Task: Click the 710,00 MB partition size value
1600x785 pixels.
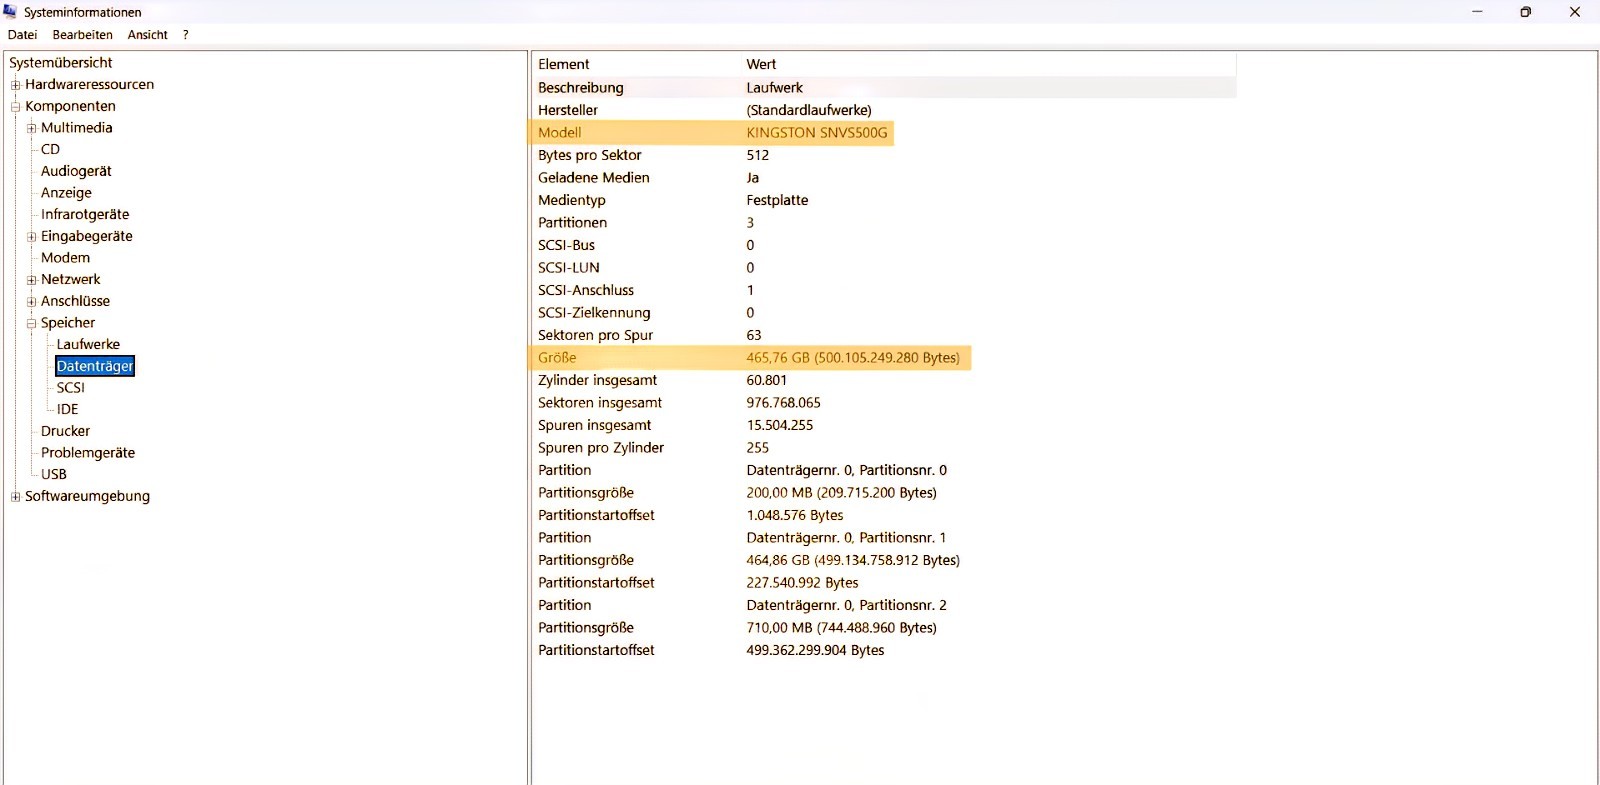Action: click(841, 628)
